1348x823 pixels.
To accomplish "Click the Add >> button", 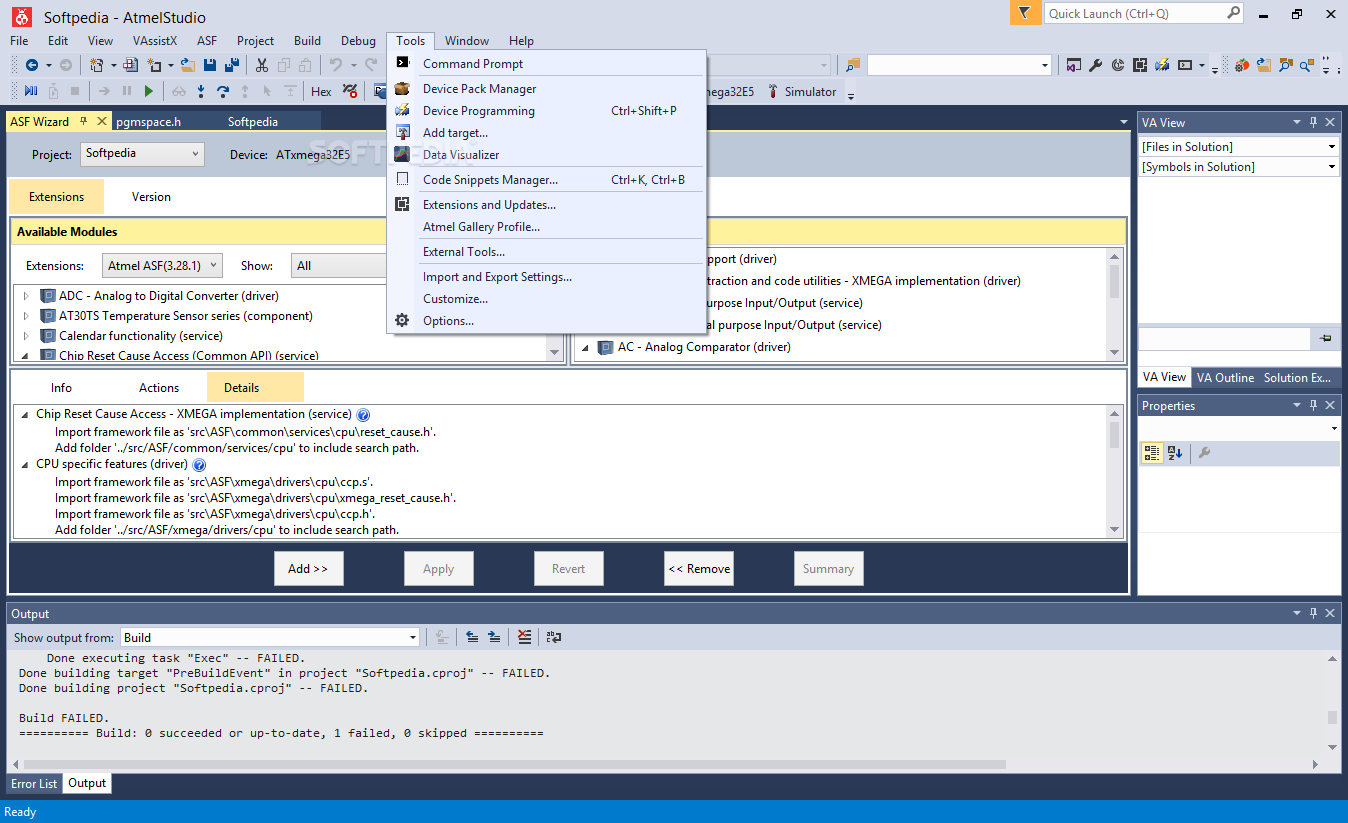I will pos(308,569).
